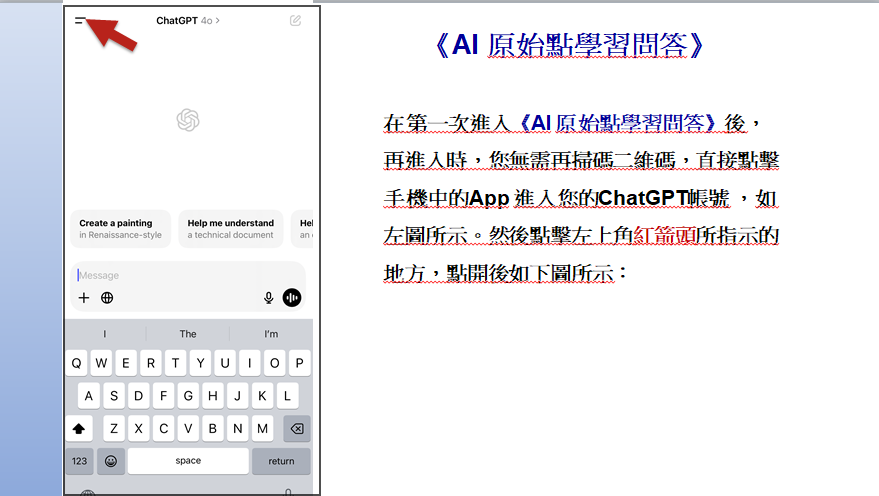The image size is (879, 496).
Task: Tap the W key on keyboard
Action: pos(101,363)
